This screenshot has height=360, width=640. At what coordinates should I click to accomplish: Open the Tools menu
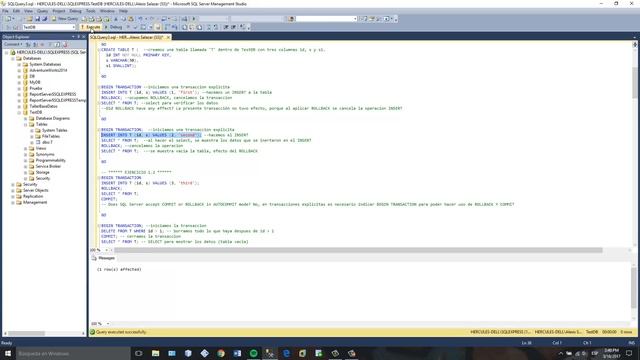point(91,11)
